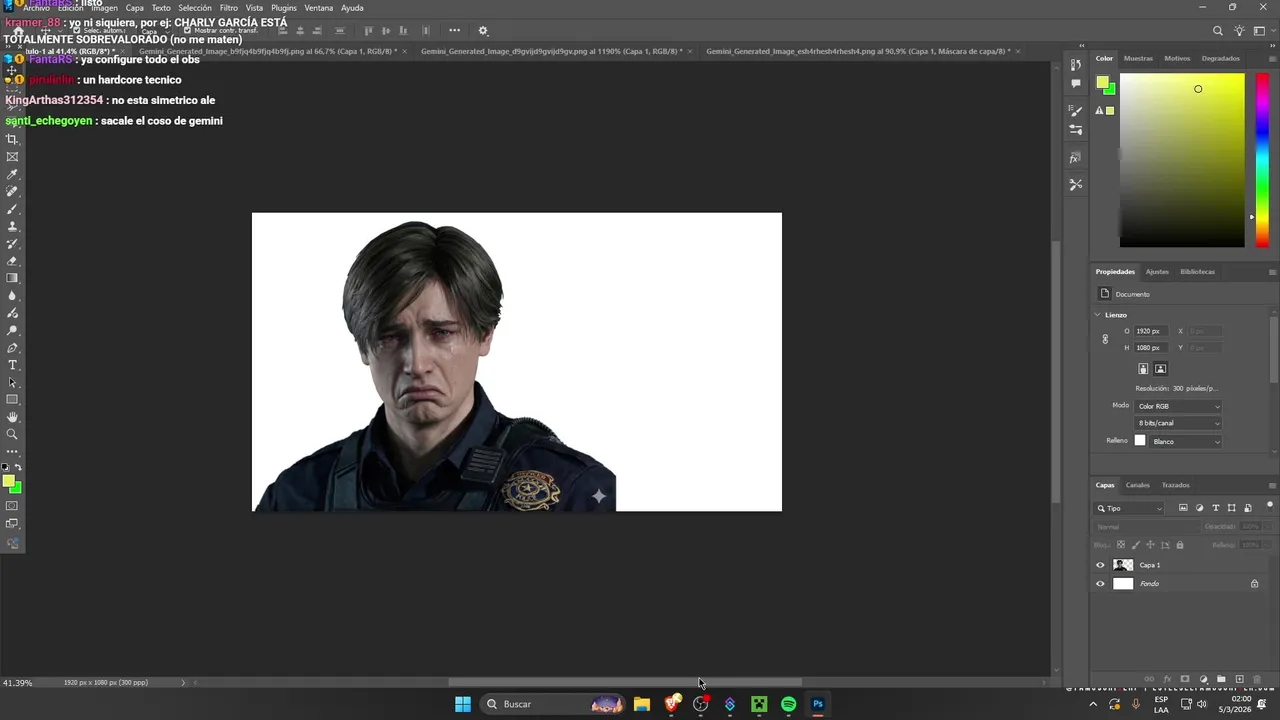
Task: Open the fx Styles collapsed panel icon
Action: point(1075,158)
